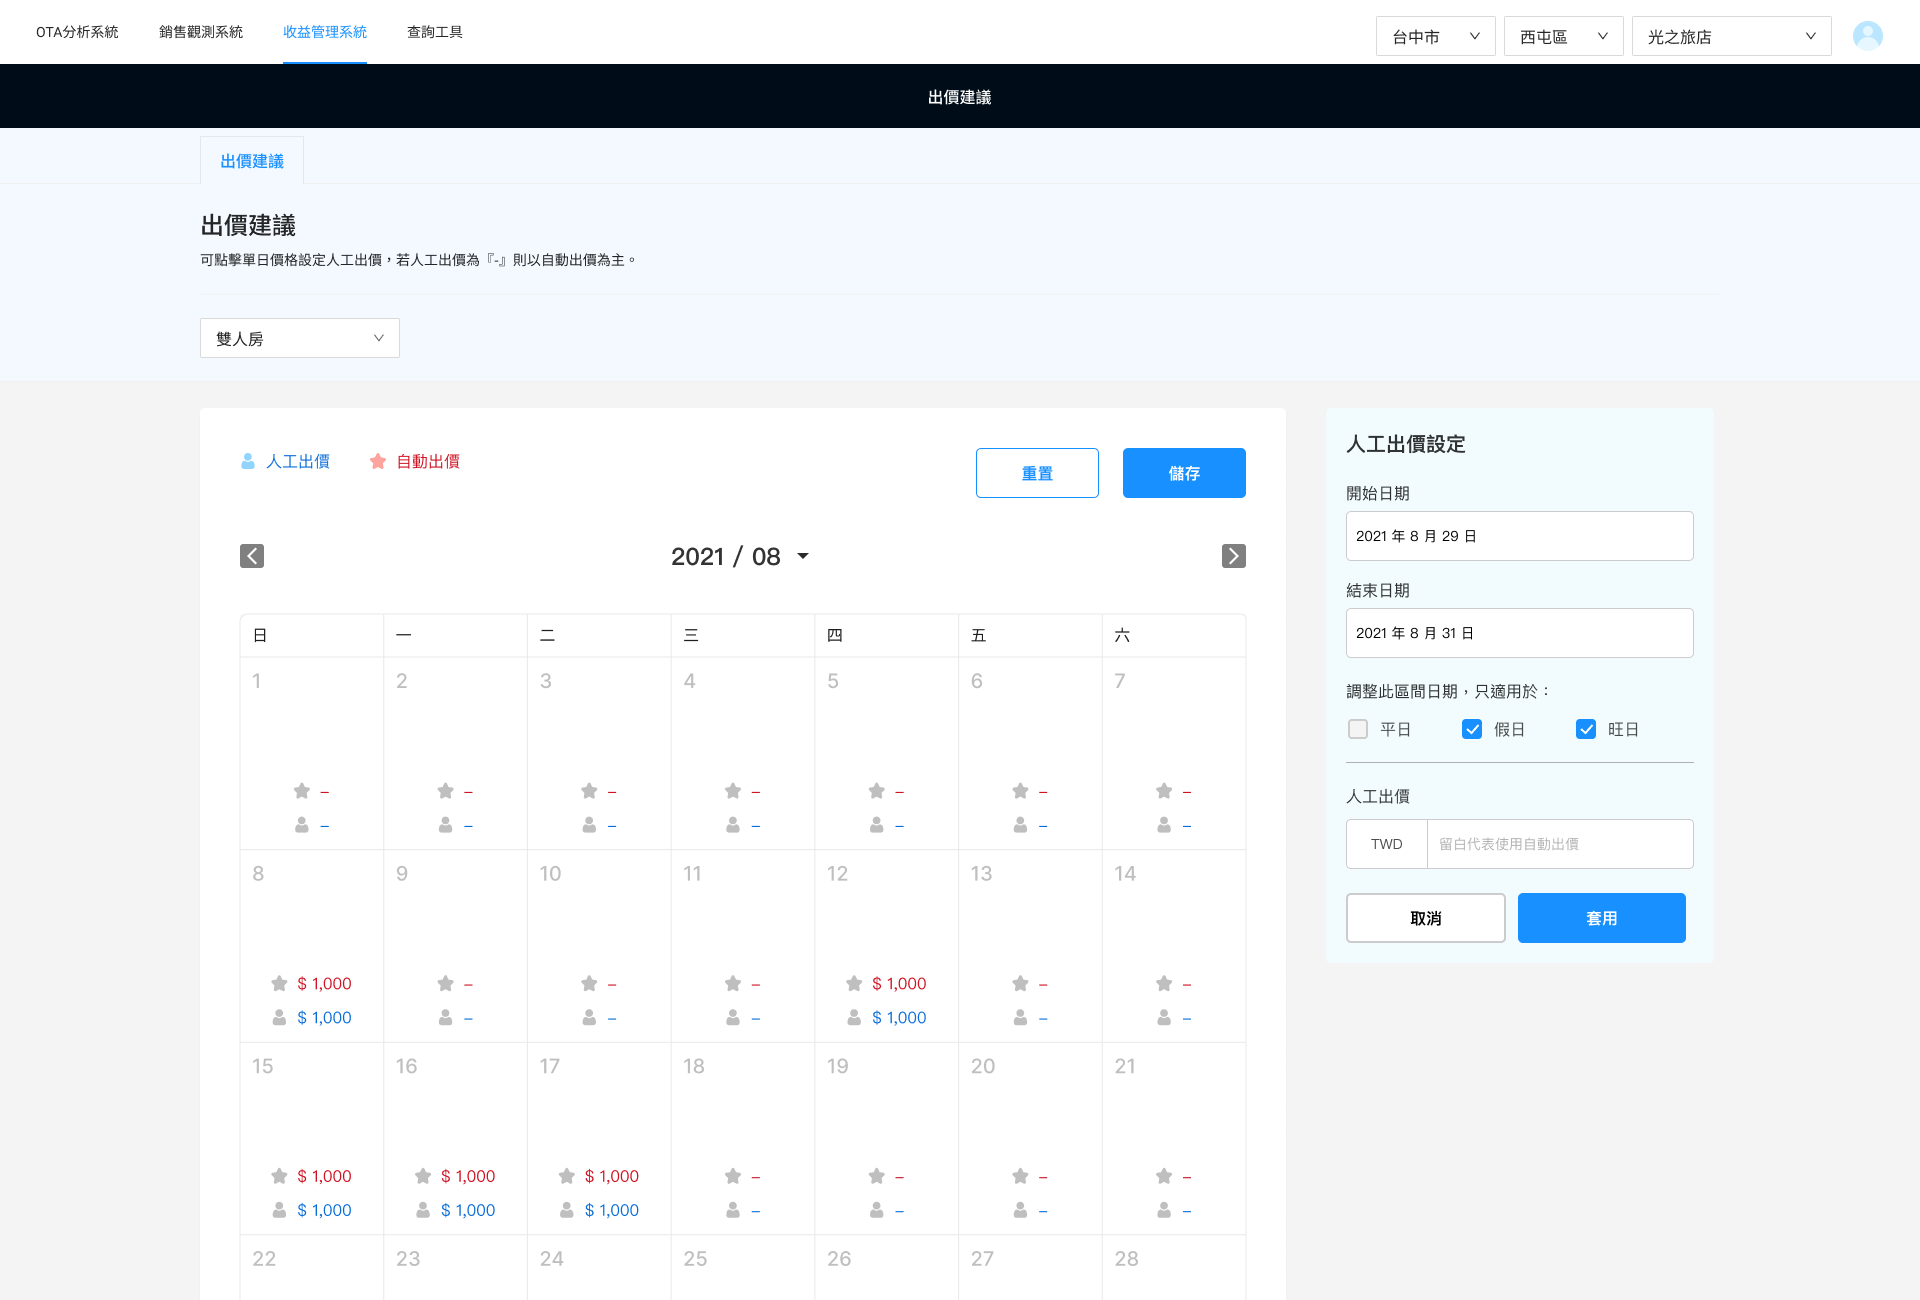
Task: Click star icon on day 16
Action: pos(423,1176)
